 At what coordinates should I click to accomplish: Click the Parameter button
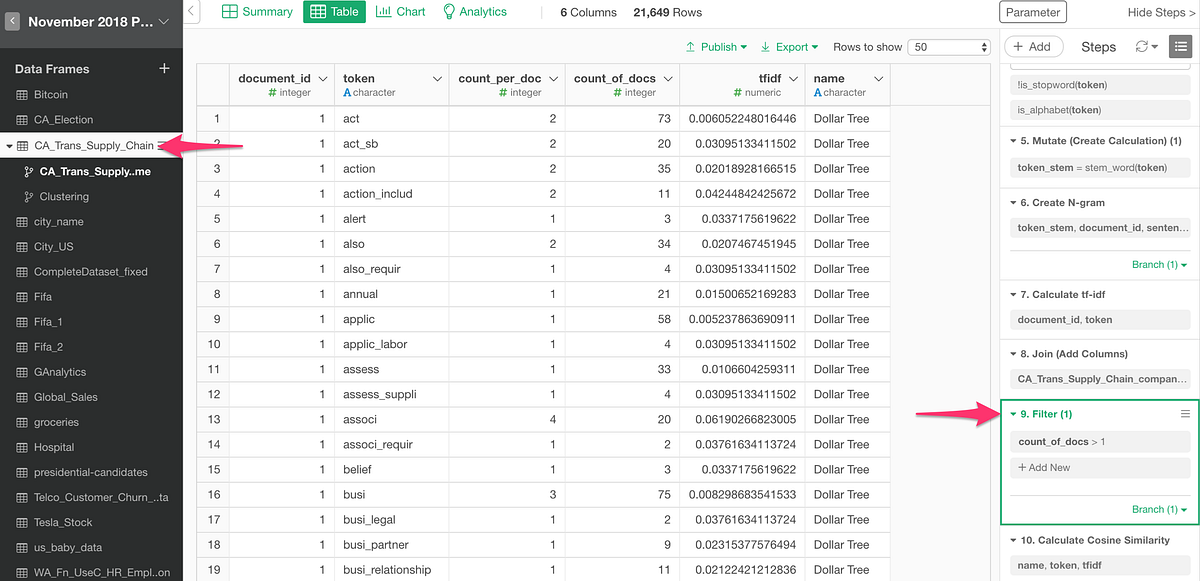tap(1034, 12)
